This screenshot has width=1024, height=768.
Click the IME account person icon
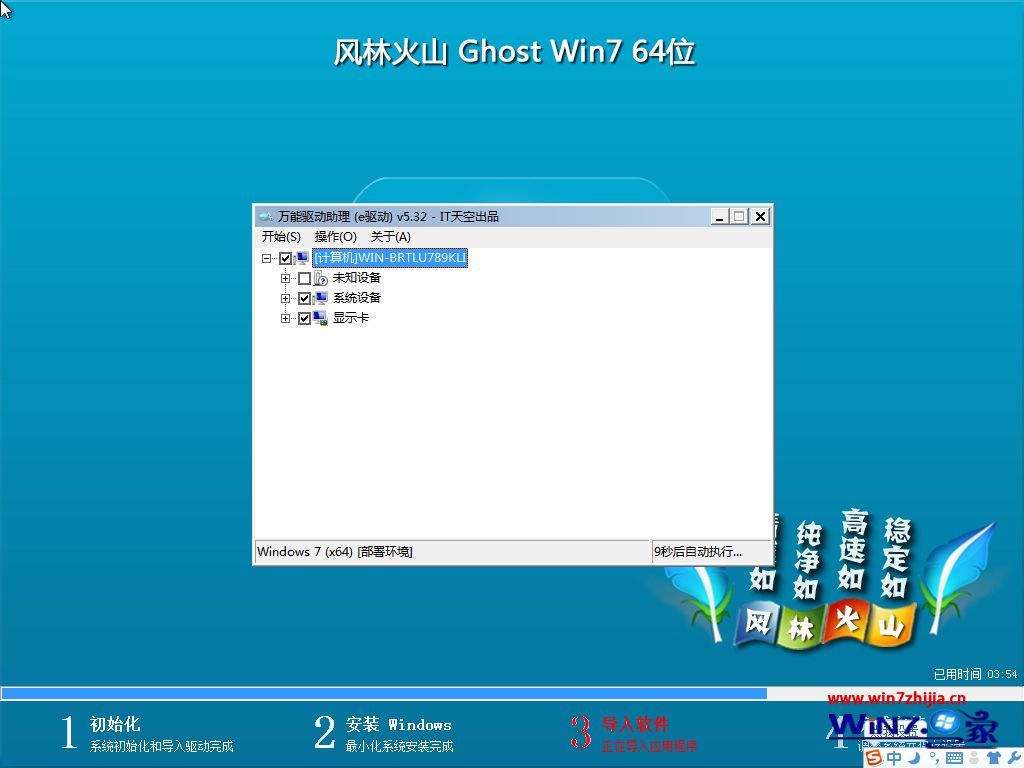[974, 757]
